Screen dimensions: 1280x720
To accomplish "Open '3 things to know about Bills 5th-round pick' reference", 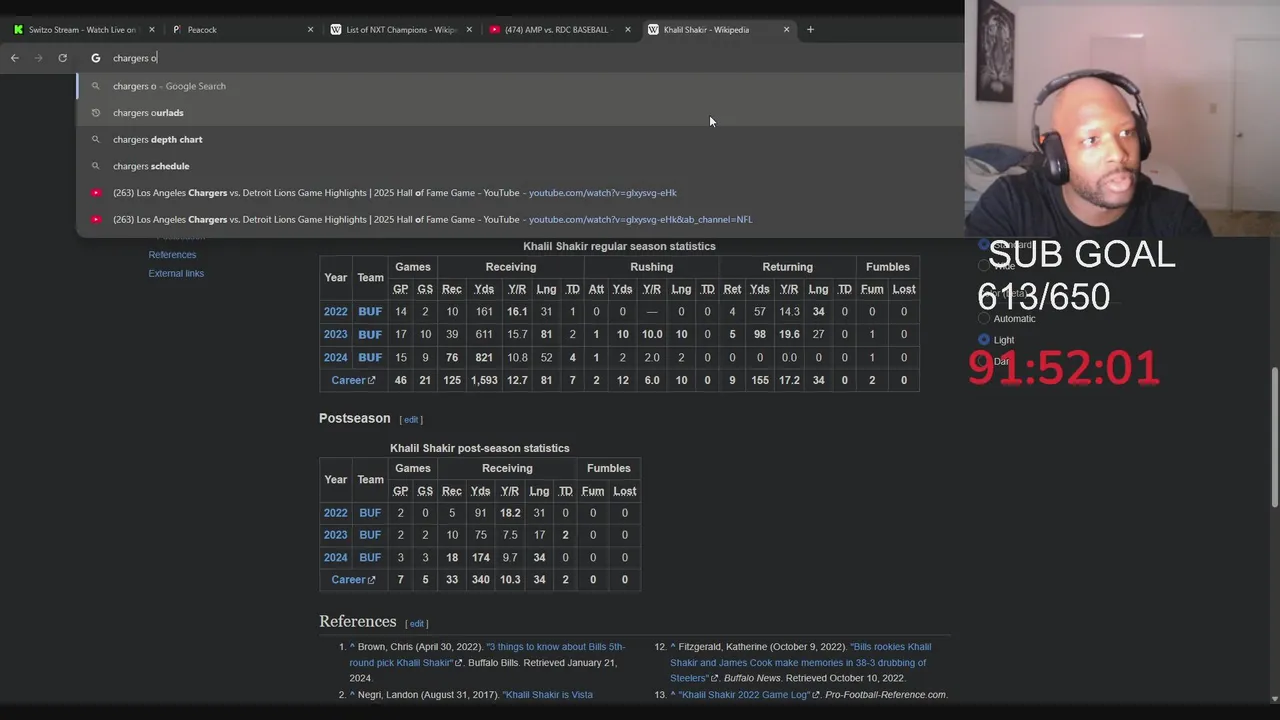I will 487,655.
